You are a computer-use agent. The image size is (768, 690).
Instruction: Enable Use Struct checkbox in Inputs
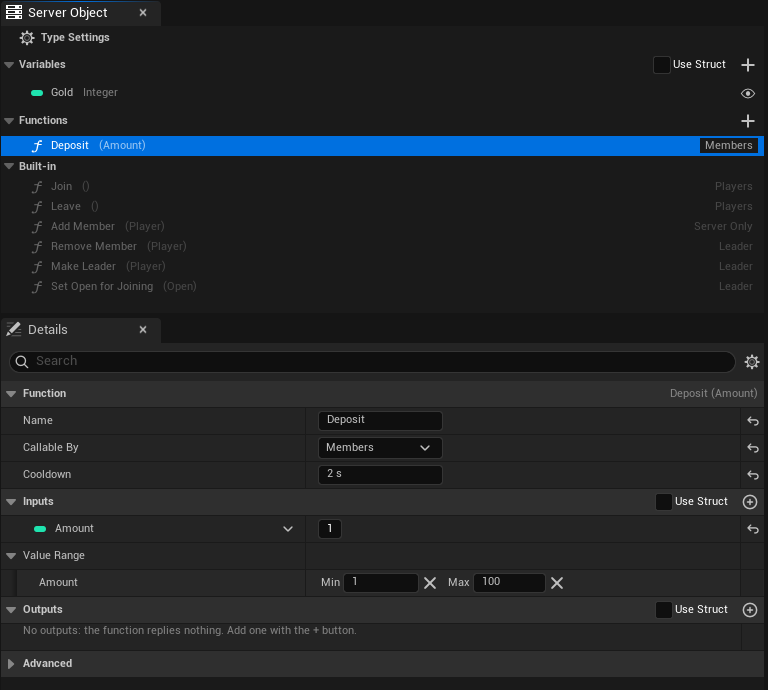(x=663, y=501)
